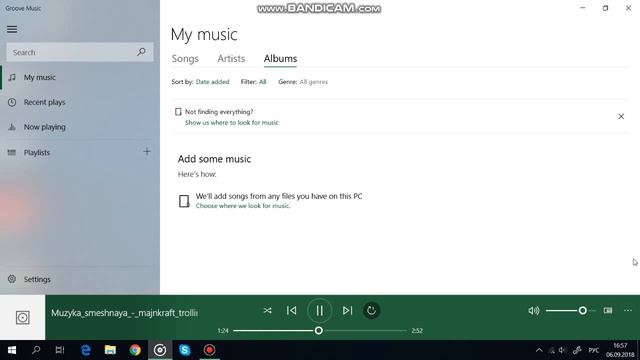Skip to the previous track

pos(291,311)
